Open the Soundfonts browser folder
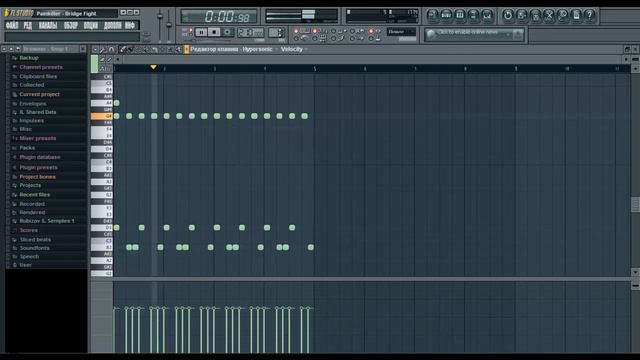The height and width of the screenshot is (360, 640). (x=34, y=248)
